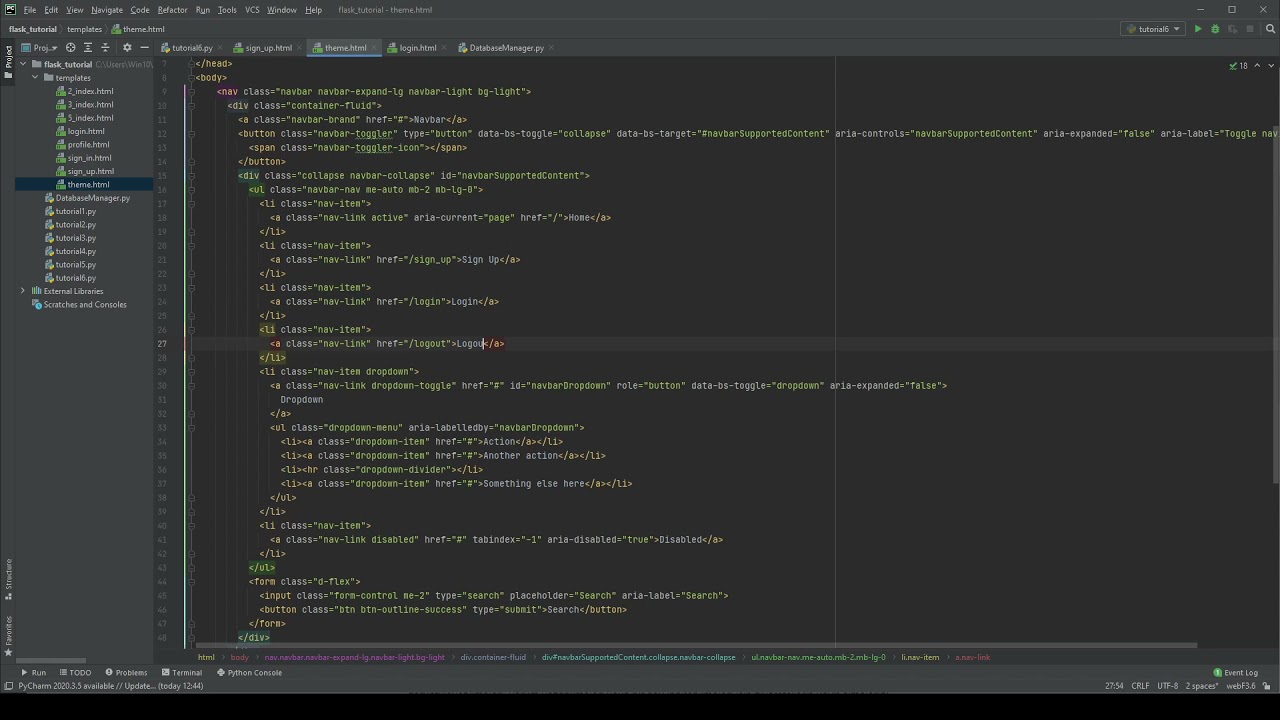Open the Python Console tool window

[249, 673]
